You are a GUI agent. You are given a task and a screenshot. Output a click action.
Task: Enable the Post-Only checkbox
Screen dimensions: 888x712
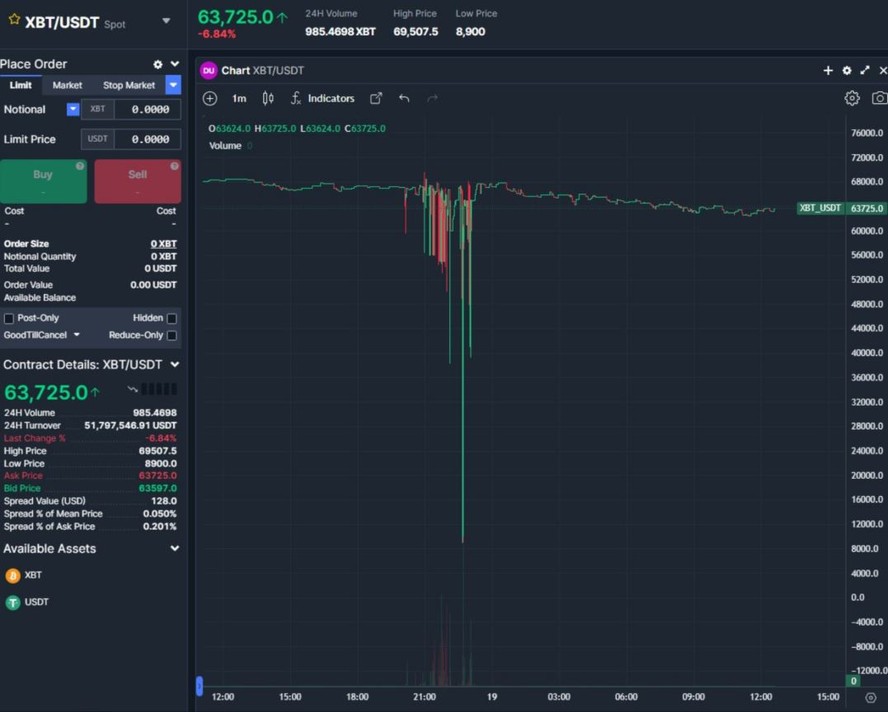point(9,318)
